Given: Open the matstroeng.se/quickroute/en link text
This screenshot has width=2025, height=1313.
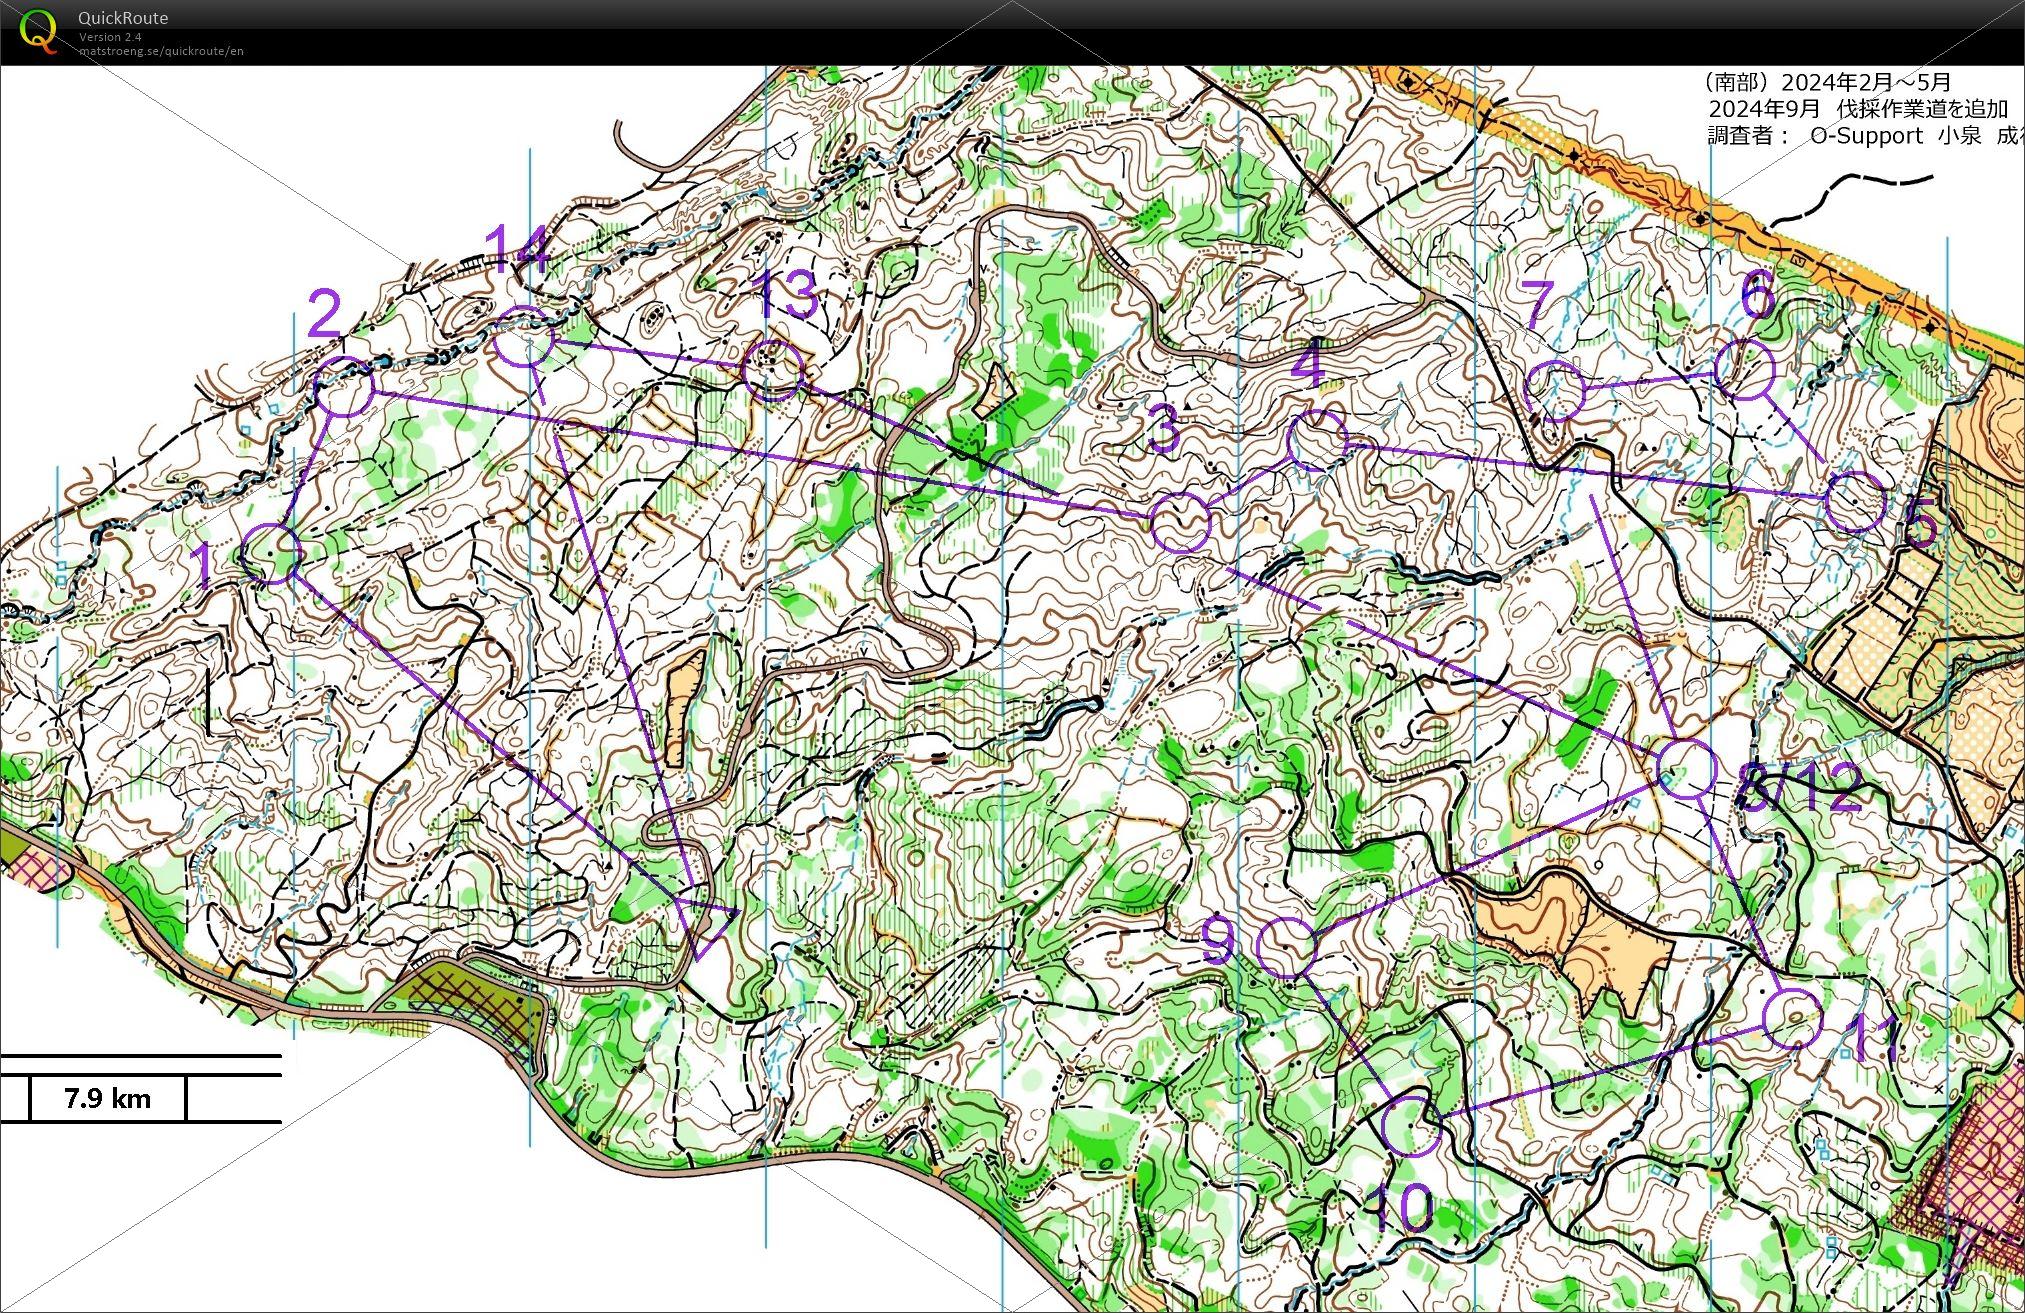Looking at the screenshot, I should tap(161, 51).
